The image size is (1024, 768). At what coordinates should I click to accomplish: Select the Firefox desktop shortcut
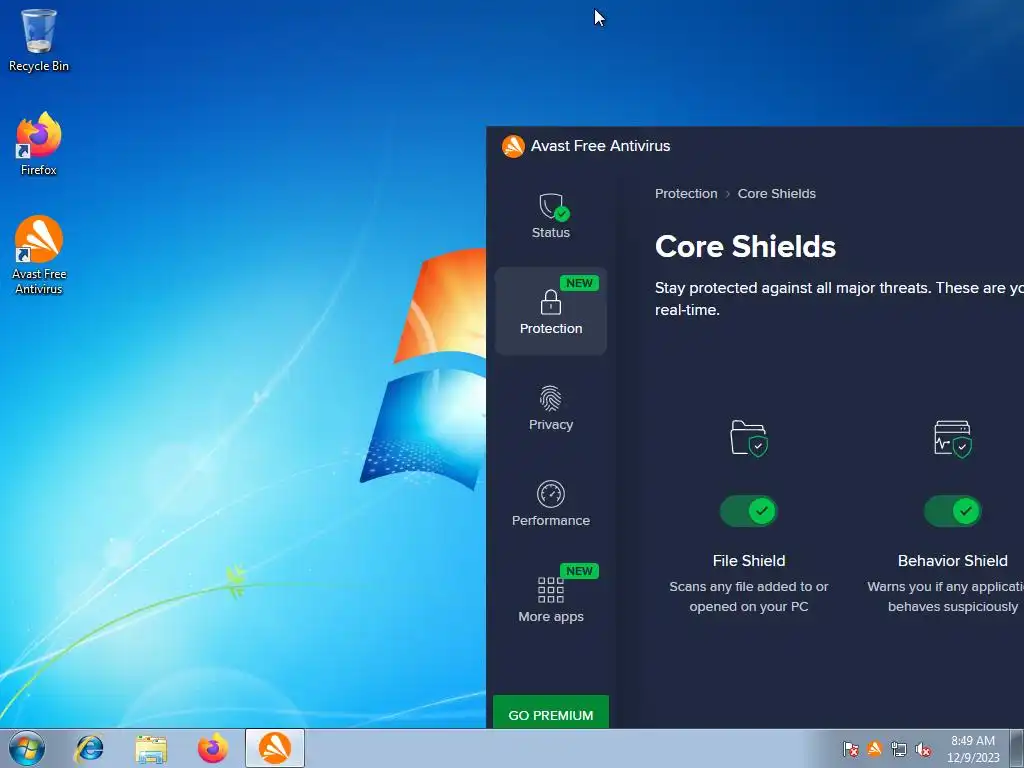coord(39,144)
